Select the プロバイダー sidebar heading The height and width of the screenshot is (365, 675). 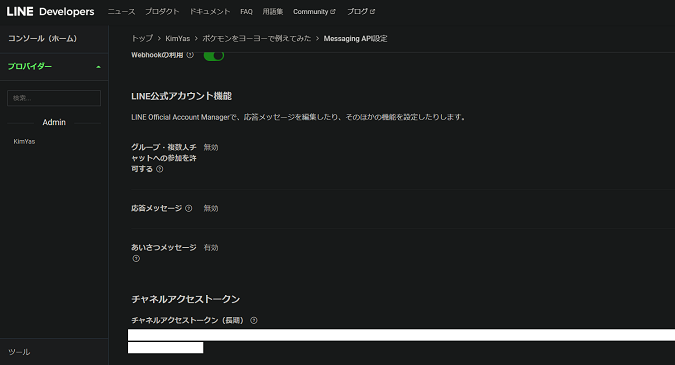(x=30, y=66)
